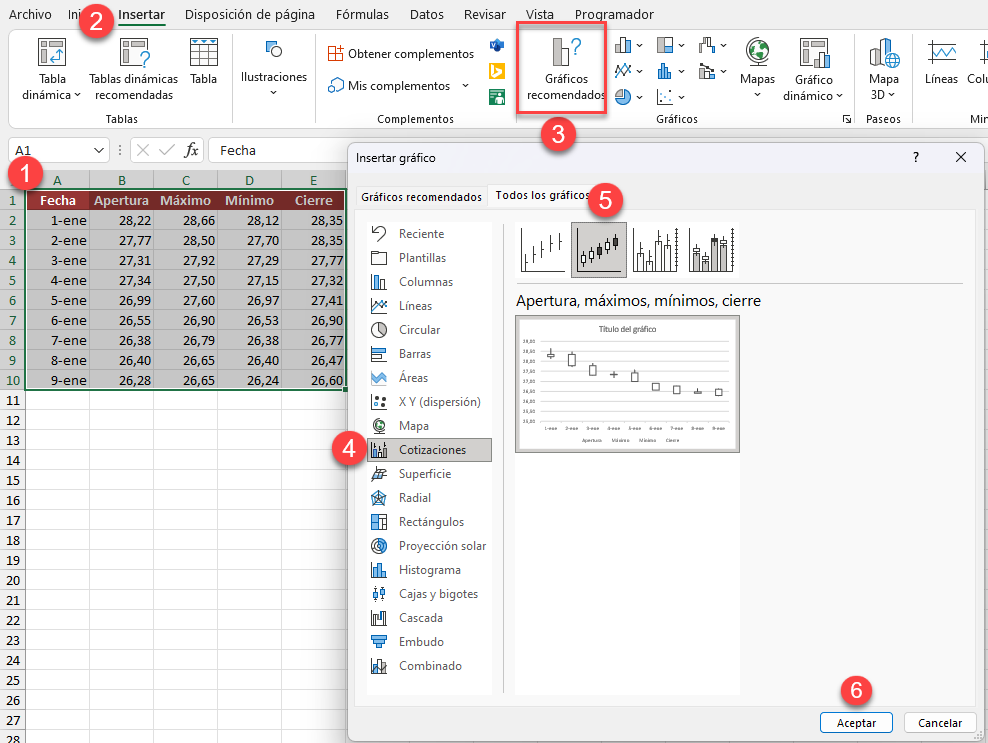Select the Cotizaciones chart type

click(429, 450)
